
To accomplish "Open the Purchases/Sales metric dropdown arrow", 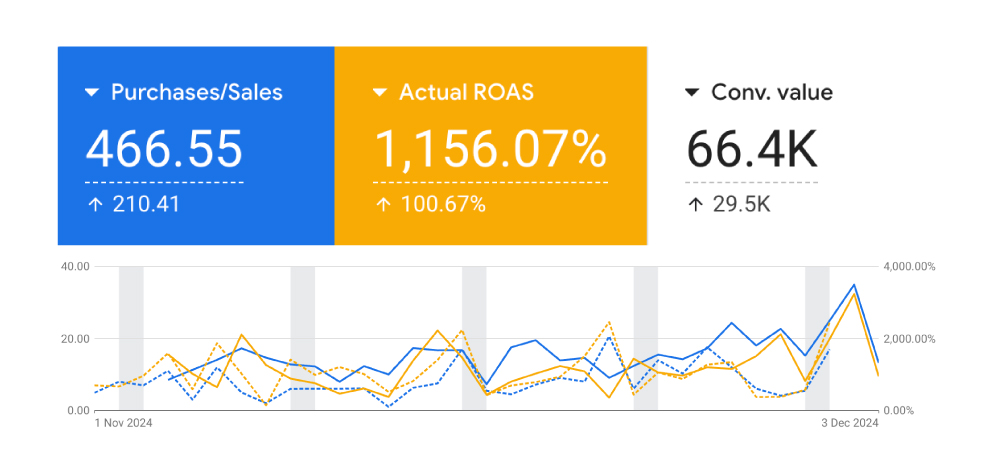I will tap(92, 93).
